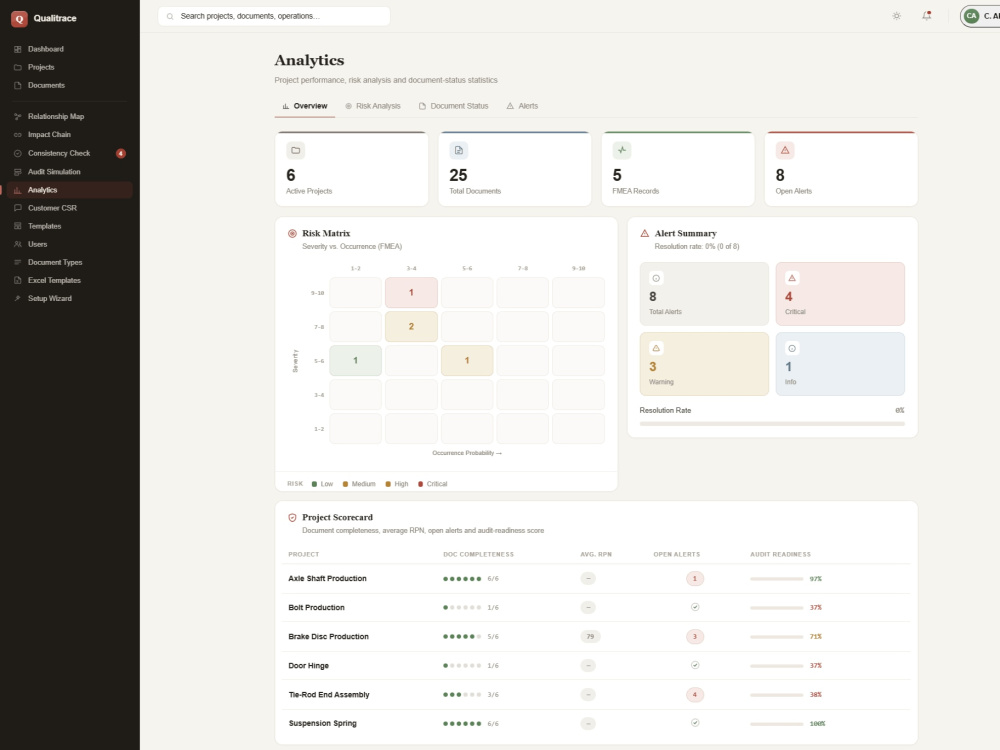Click the Critical risk legend swatch
The width and height of the screenshot is (1000, 750).
tap(420, 484)
